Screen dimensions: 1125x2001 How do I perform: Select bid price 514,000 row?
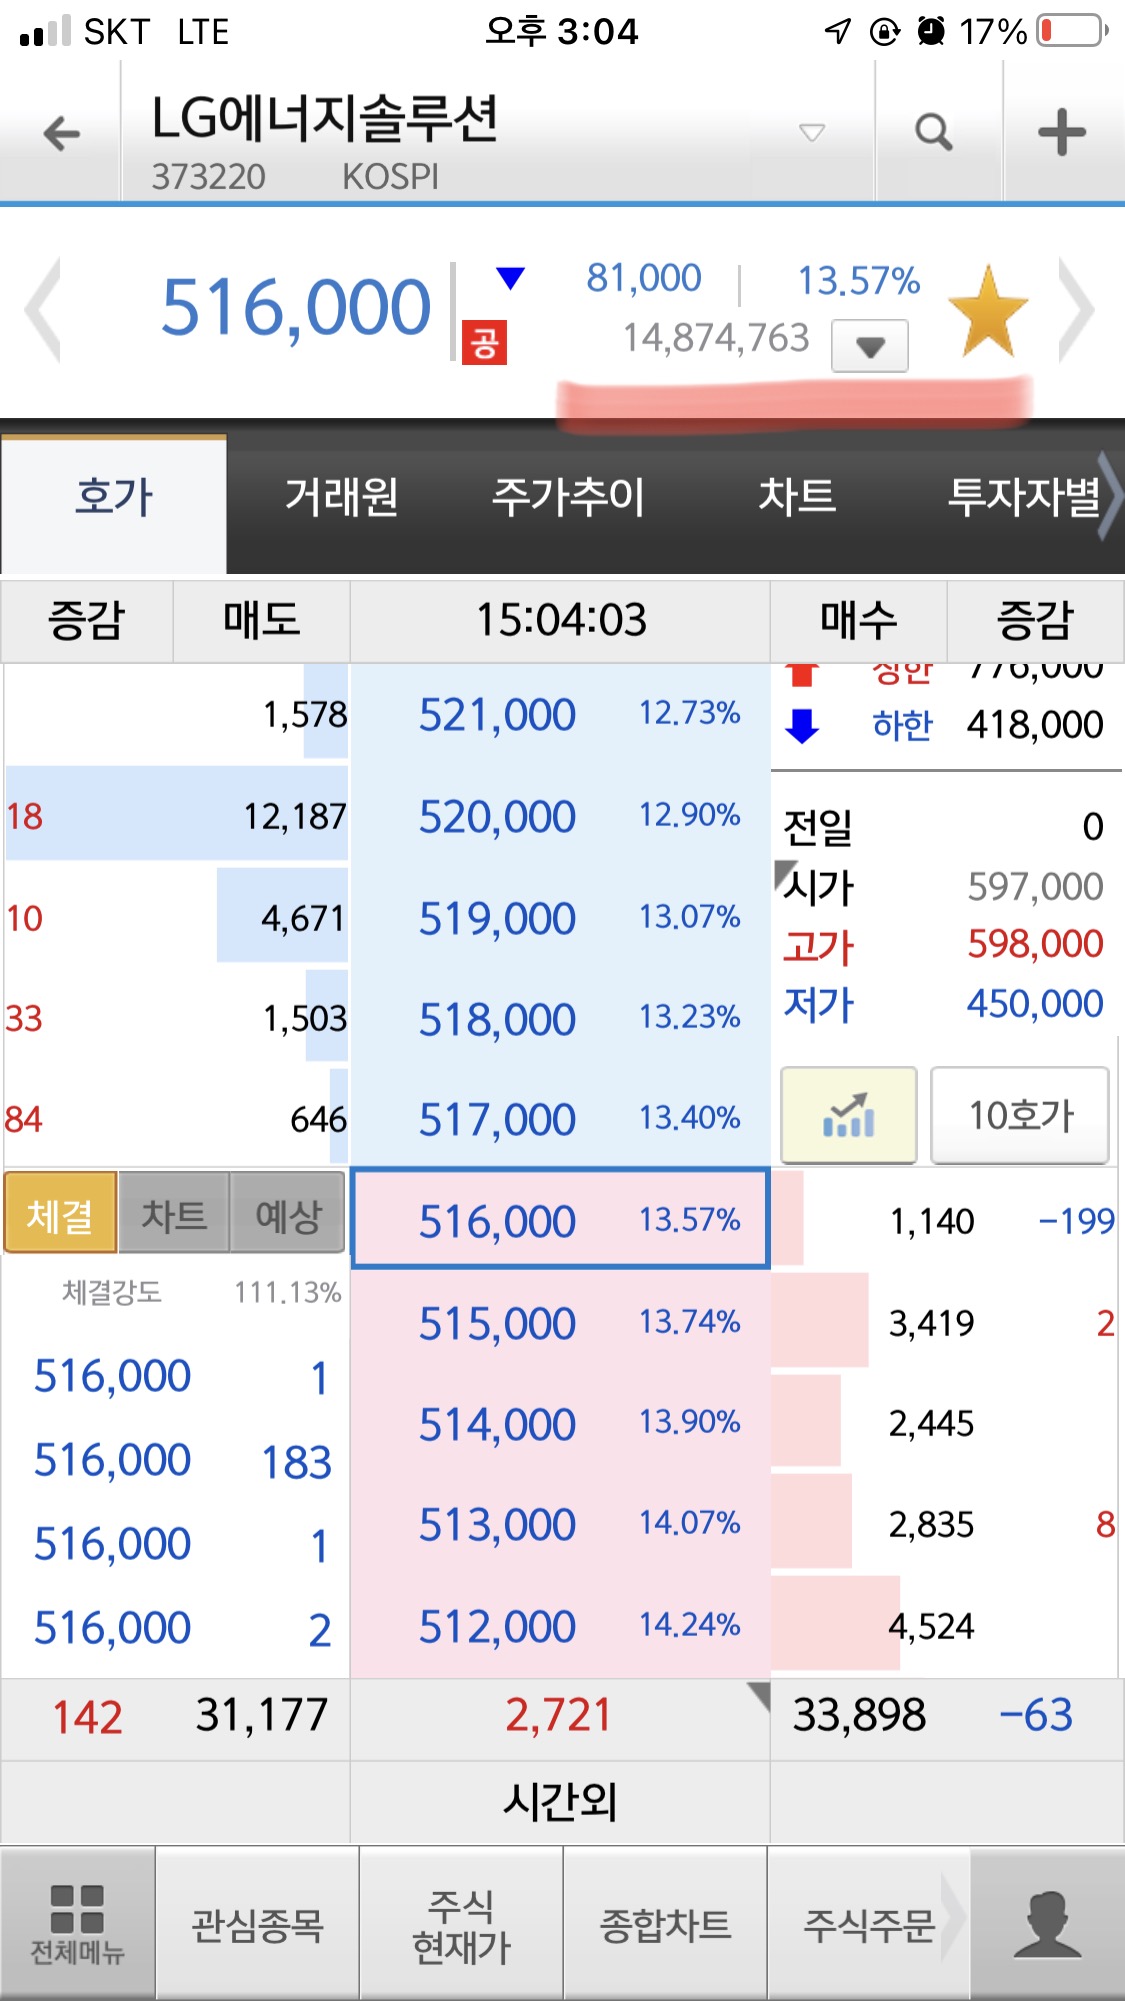tap(560, 1424)
